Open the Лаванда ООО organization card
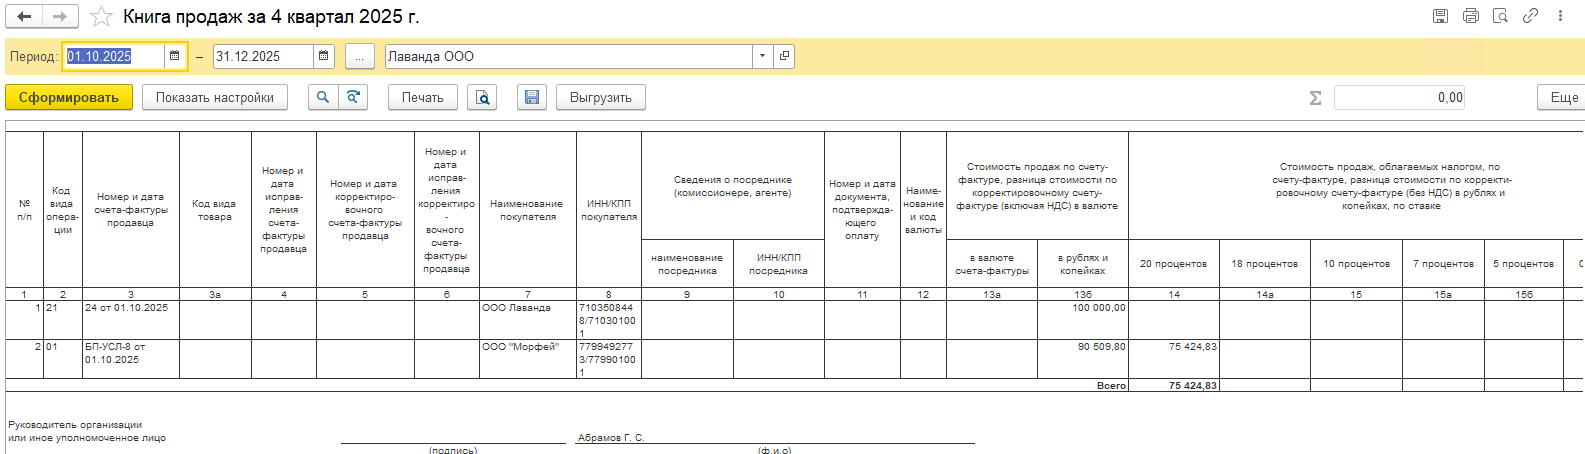The image size is (1585, 454). pyautogui.click(x=784, y=56)
